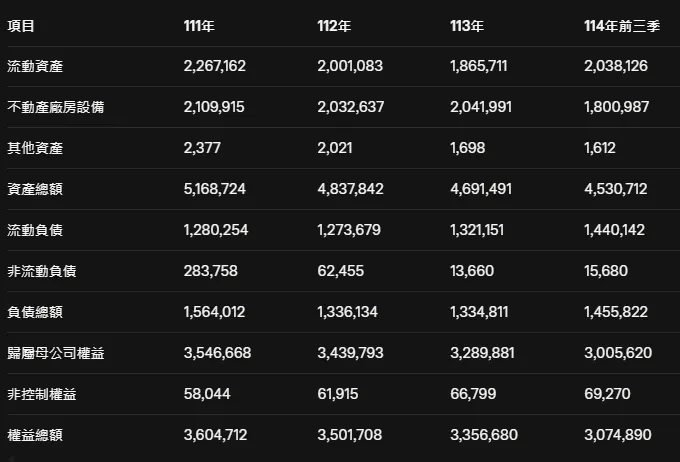Image resolution: width=680 pixels, height=462 pixels.
Task: Select the 111年 column header
Action: tap(199, 26)
